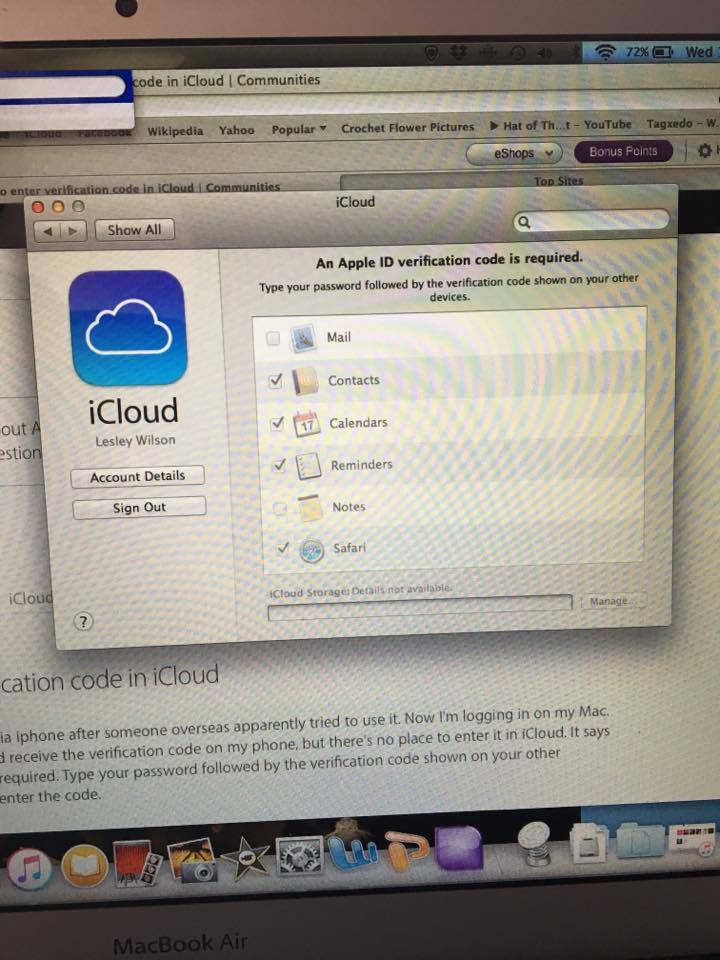Viewport: 720px width, 960px height.
Task: Click the Sign Out button
Action: 139,508
